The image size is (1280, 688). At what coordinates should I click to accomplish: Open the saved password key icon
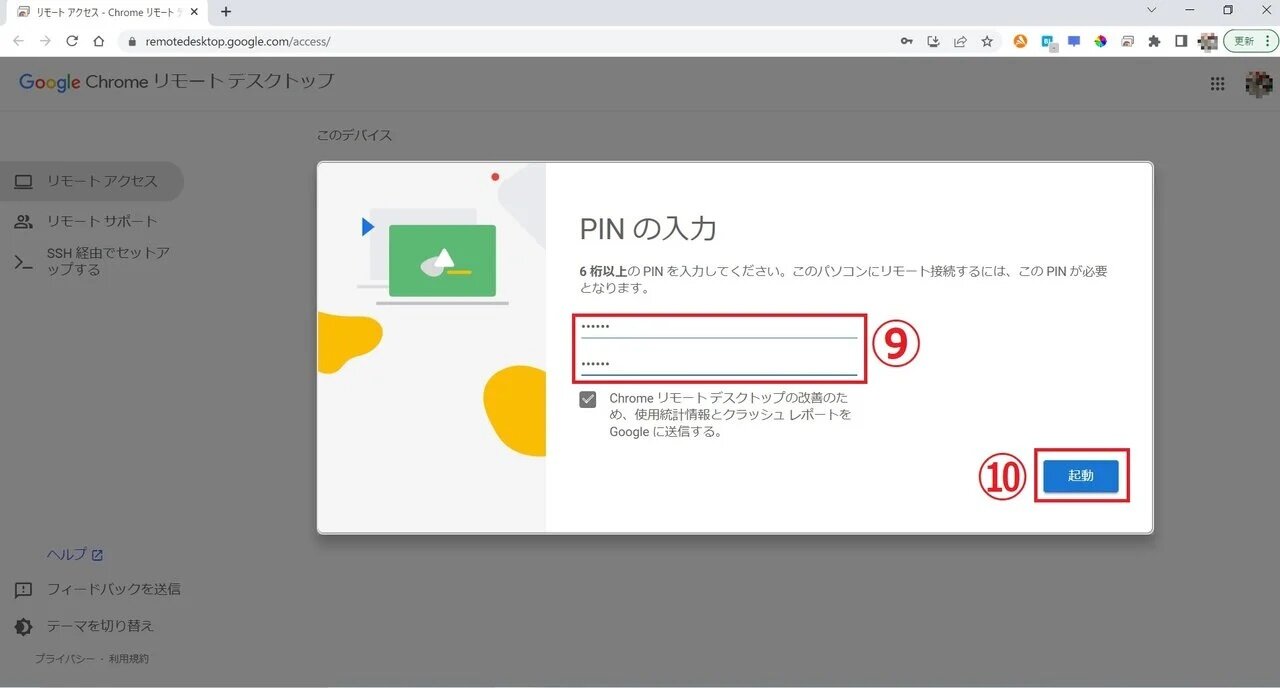(x=907, y=41)
